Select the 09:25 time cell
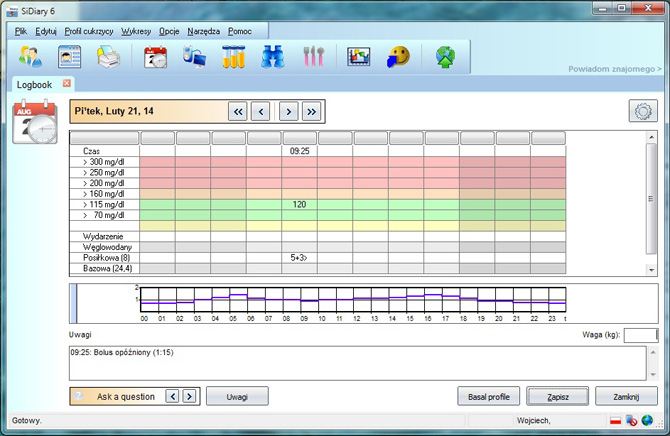670x436 pixels. (x=299, y=151)
